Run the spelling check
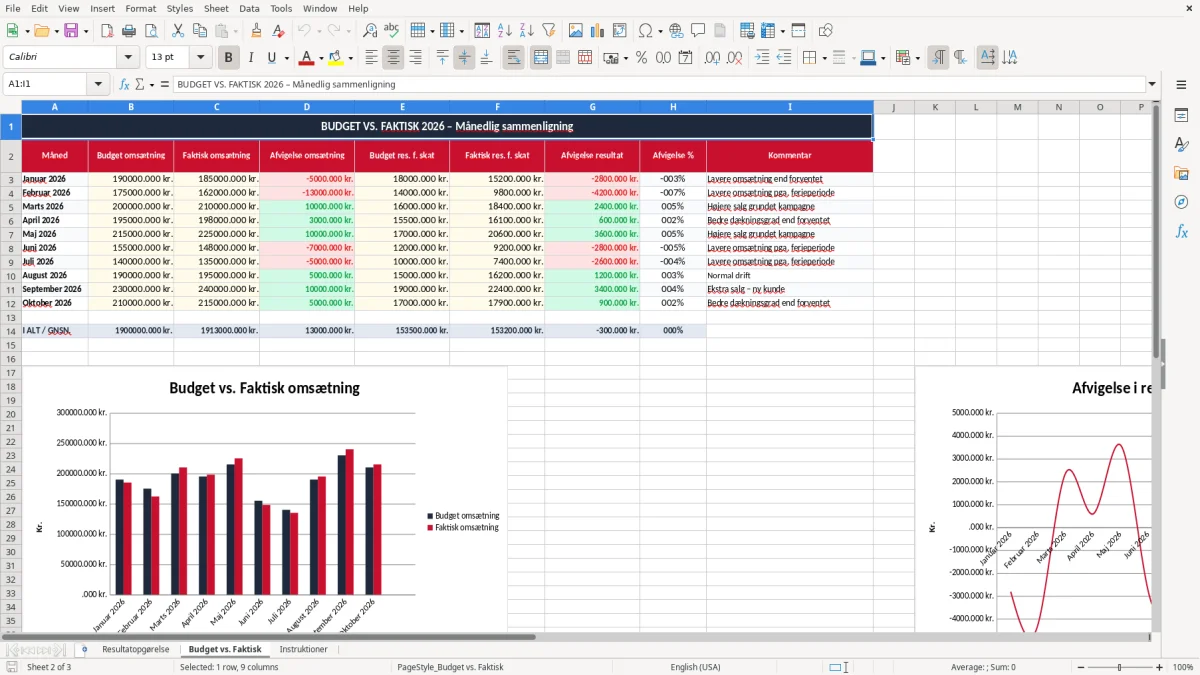Image resolution: width=1200 pixels, height=675 pixels. point(392,31)
